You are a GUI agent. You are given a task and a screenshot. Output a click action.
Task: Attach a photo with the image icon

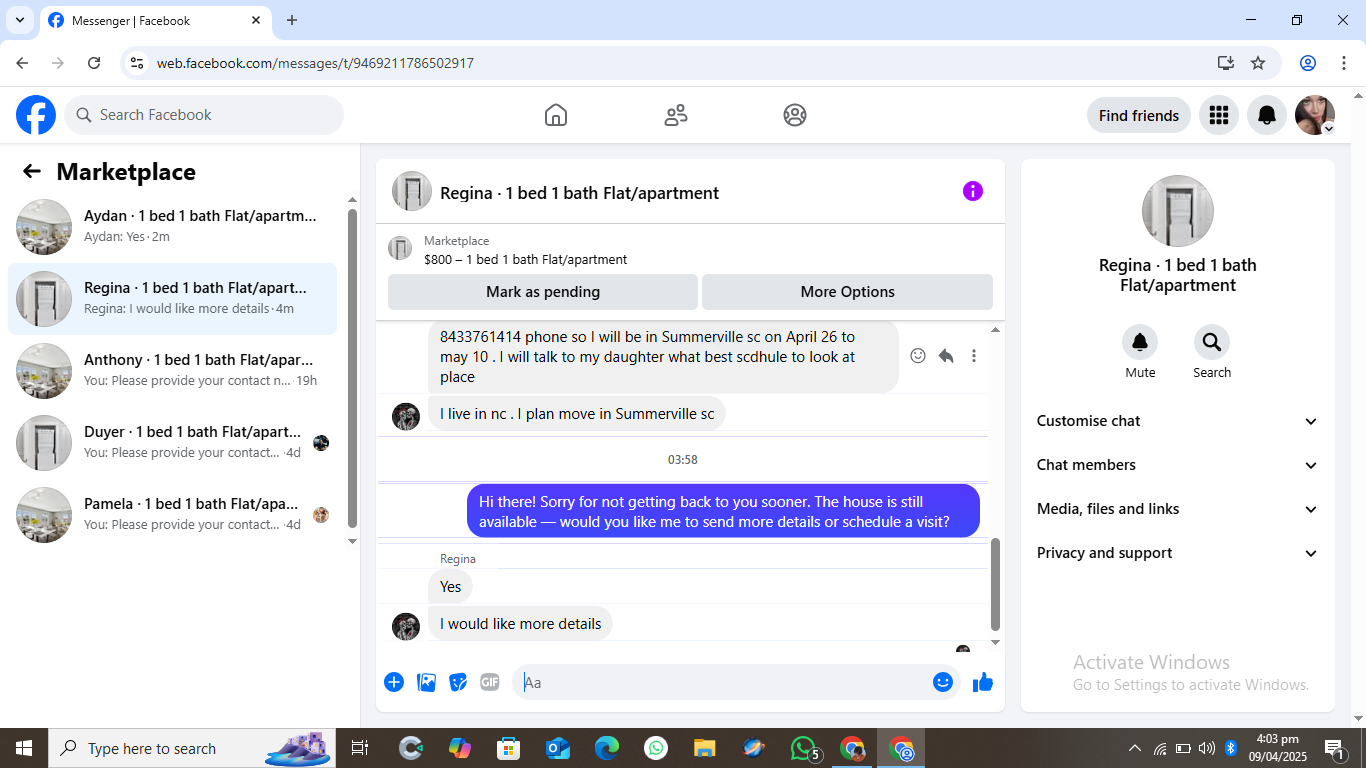[426, 682]
